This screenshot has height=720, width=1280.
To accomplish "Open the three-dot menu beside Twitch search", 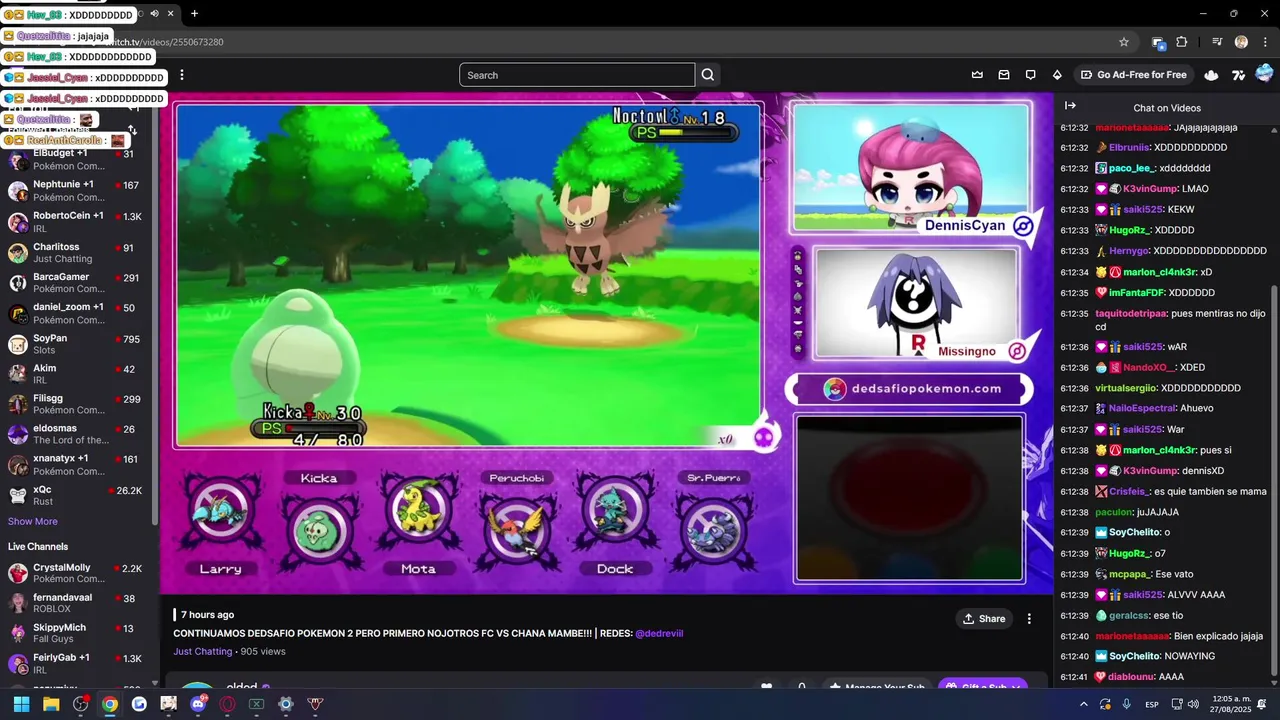I will point(182,75).
